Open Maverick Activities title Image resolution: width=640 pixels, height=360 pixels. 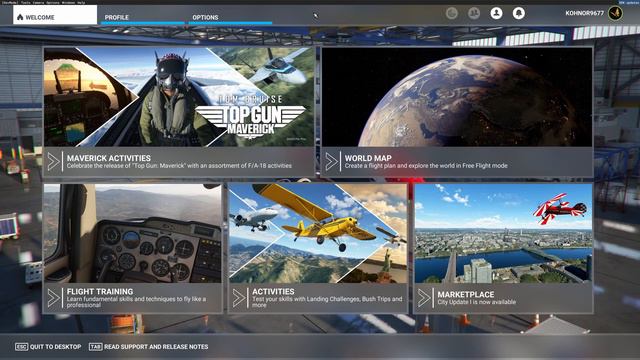[x=109, y=158]
